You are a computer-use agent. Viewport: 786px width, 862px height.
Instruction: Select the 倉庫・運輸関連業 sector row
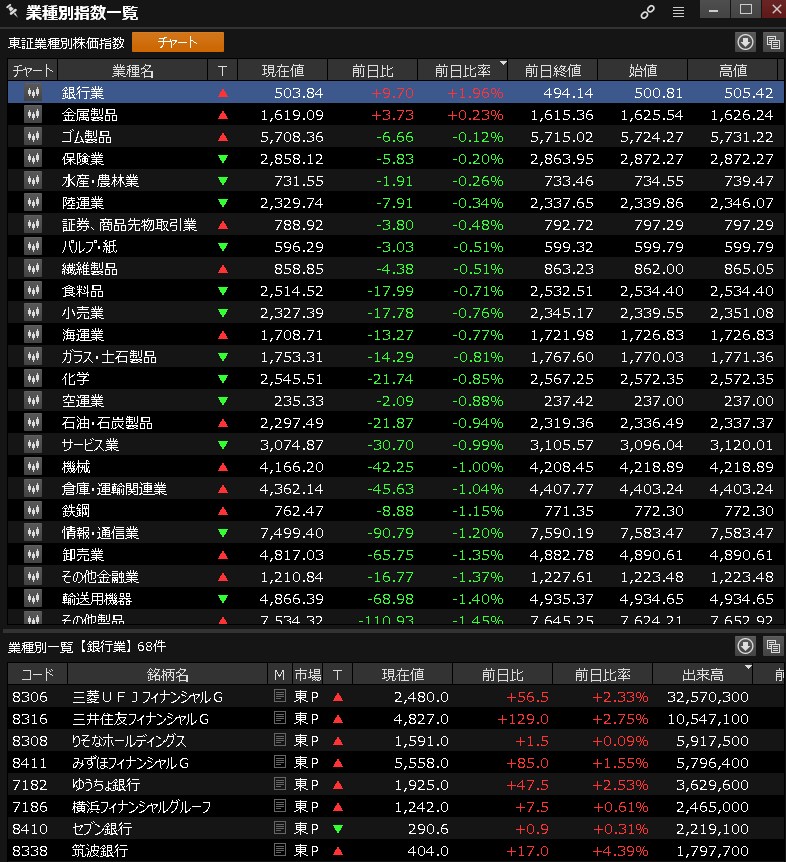tap(396, 489)
